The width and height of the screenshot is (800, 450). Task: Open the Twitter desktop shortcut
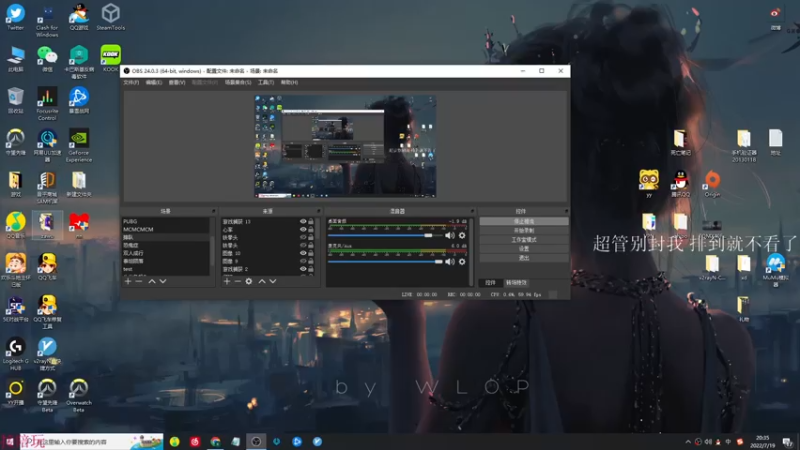[15, 17]
